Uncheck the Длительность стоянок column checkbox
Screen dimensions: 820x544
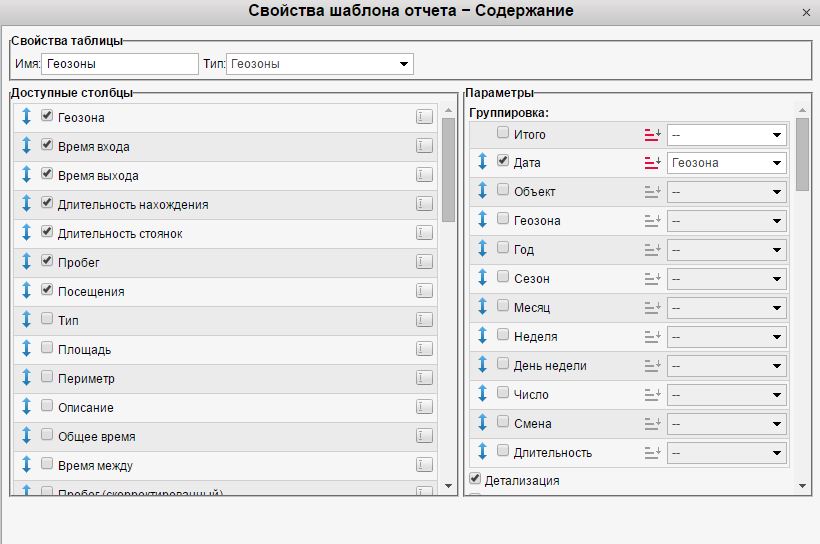(x=47, y=233)
